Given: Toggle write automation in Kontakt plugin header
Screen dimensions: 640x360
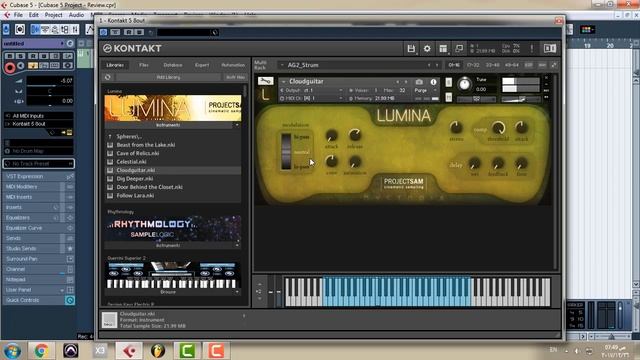Looking at the screenshot, I should coord(139,32).
